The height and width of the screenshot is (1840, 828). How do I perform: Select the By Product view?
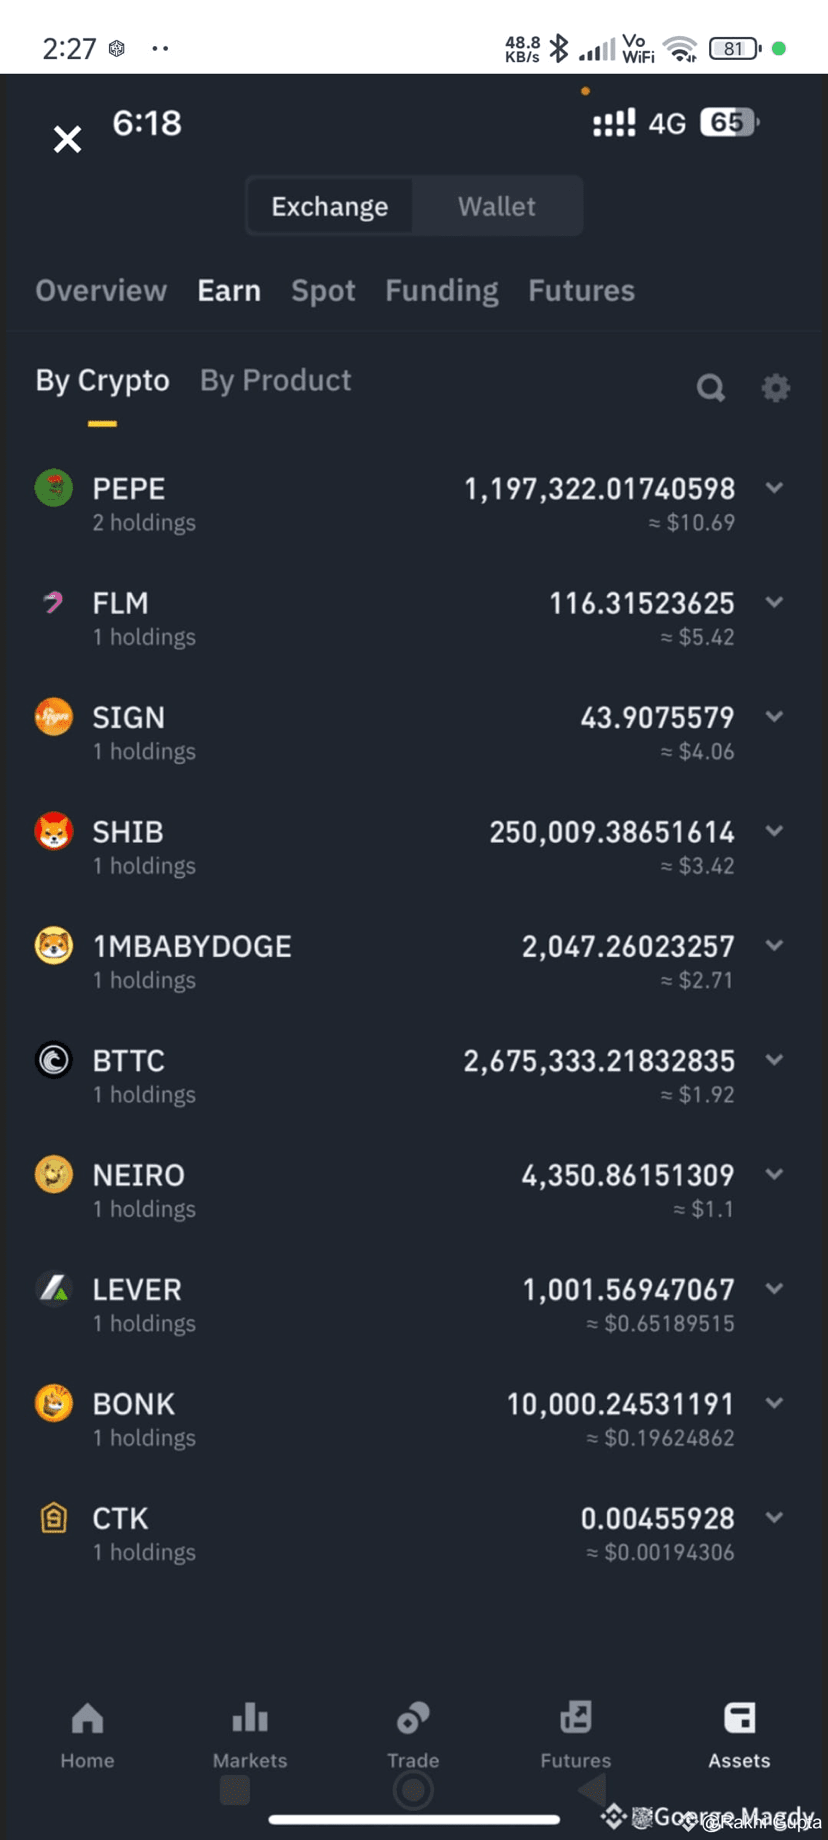tap(276, 380)
